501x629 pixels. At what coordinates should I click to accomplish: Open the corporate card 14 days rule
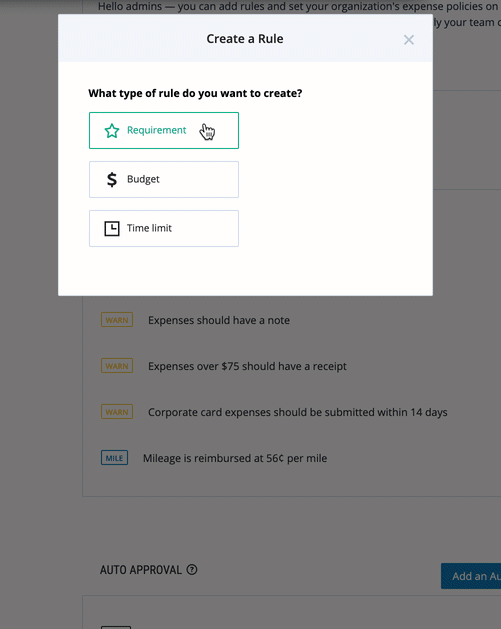[x=298, y=412]
